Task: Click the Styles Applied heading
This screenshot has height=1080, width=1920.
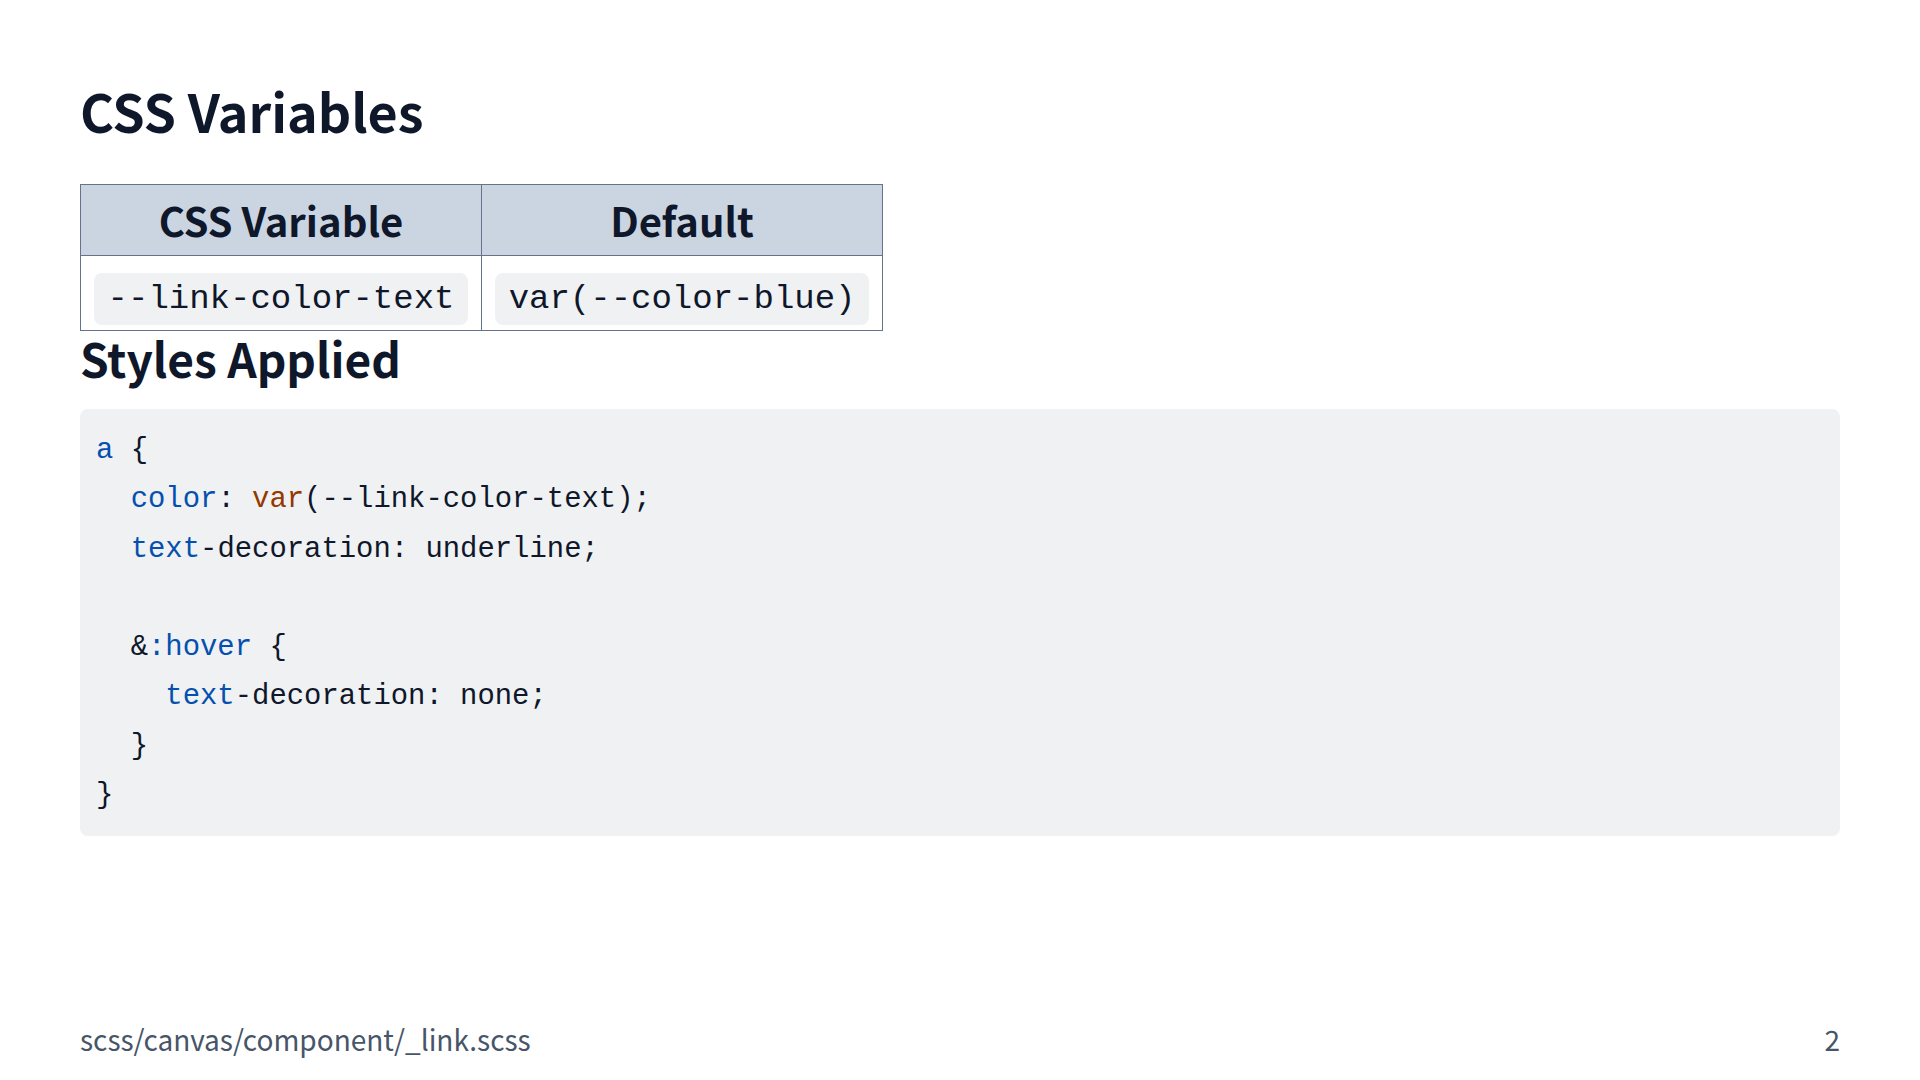Action: tap(240, 361)
